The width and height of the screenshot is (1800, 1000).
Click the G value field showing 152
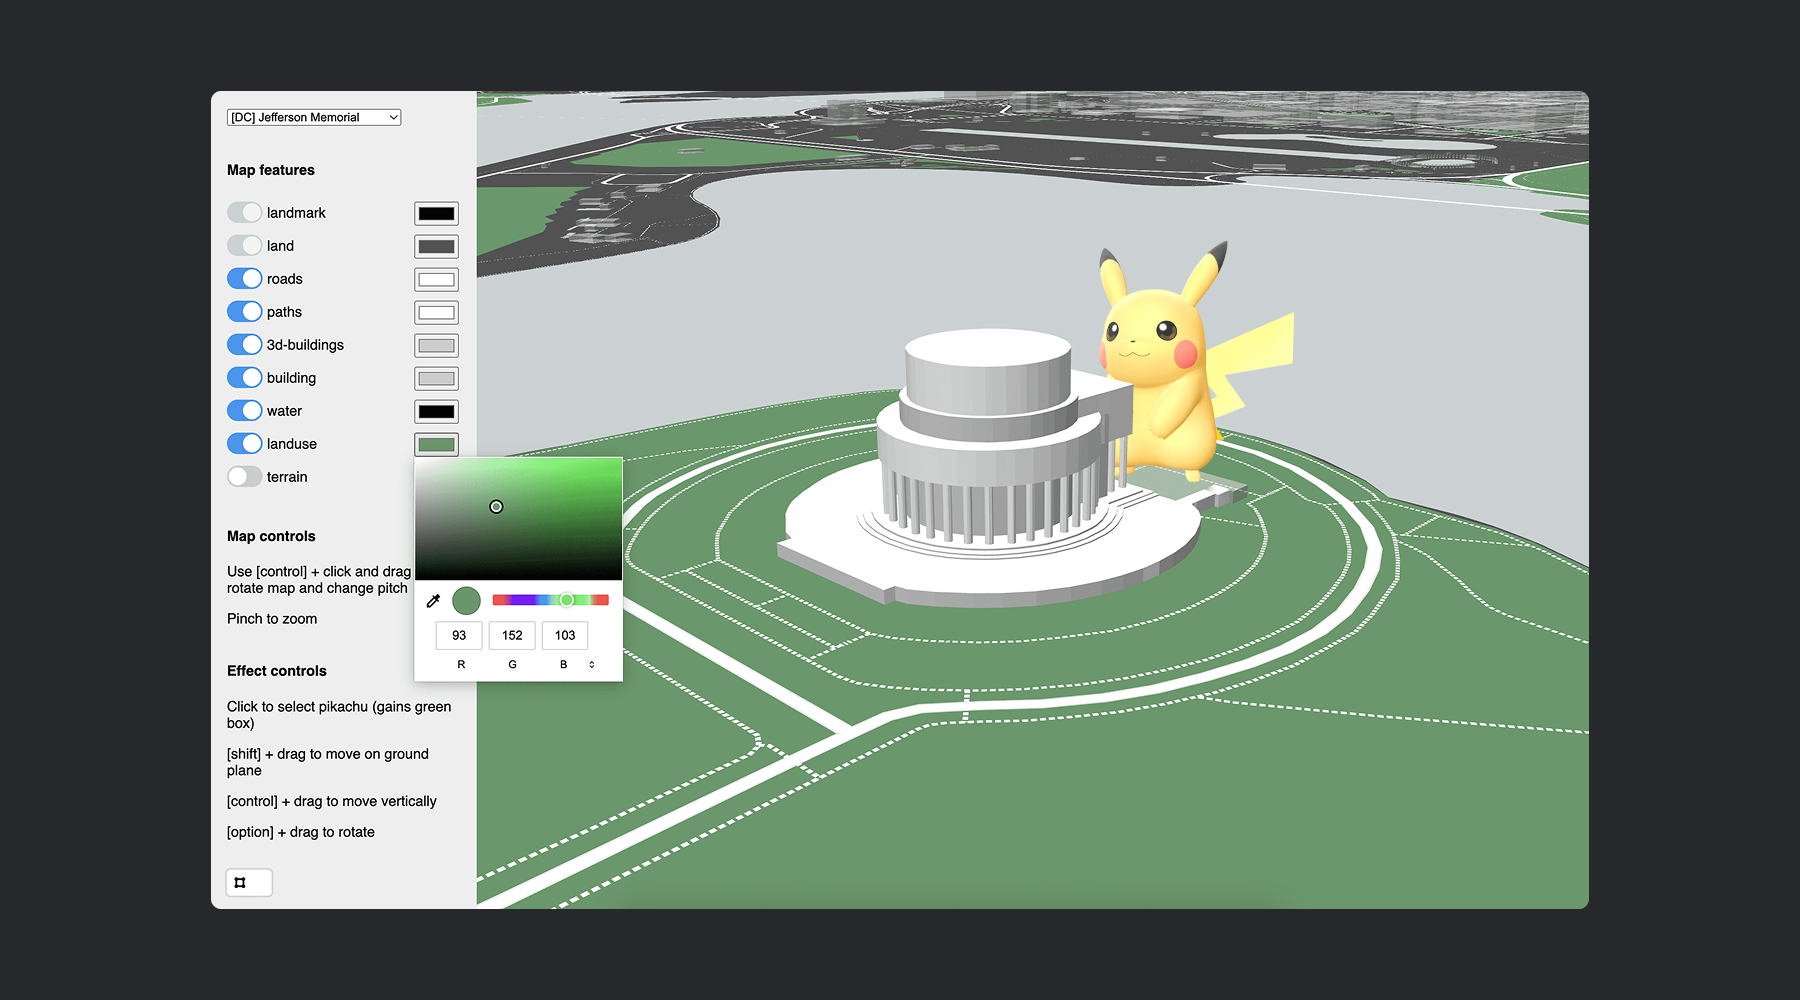click(512, 635)
